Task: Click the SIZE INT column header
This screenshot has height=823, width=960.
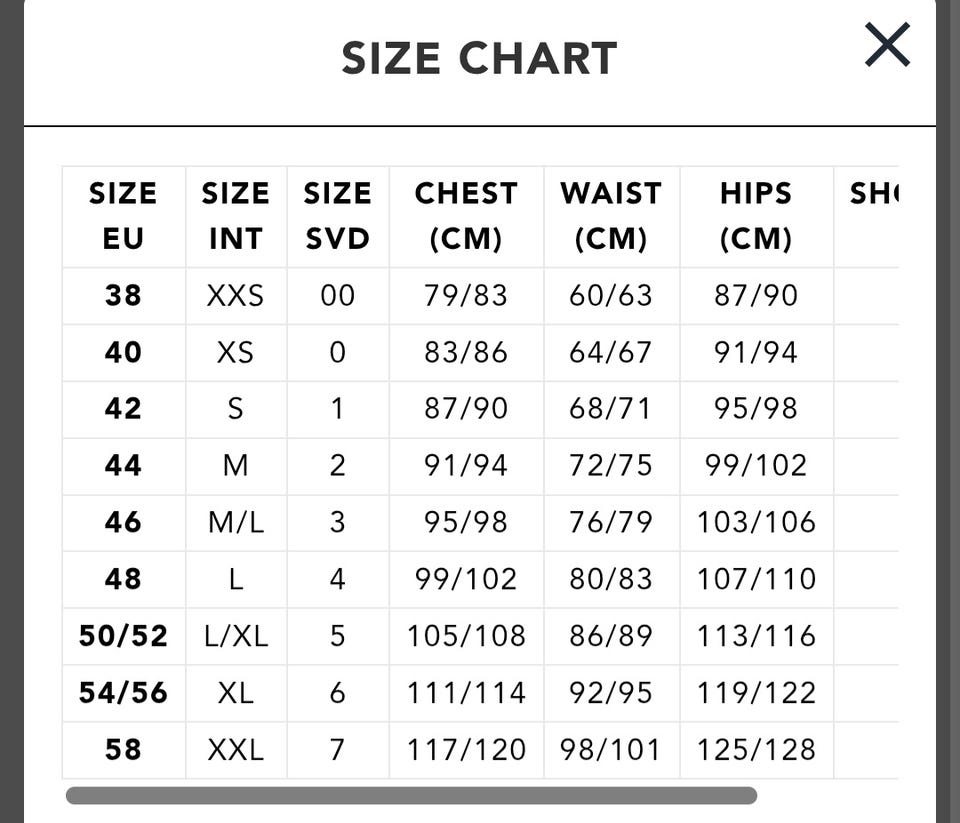Action: point(235,216)
